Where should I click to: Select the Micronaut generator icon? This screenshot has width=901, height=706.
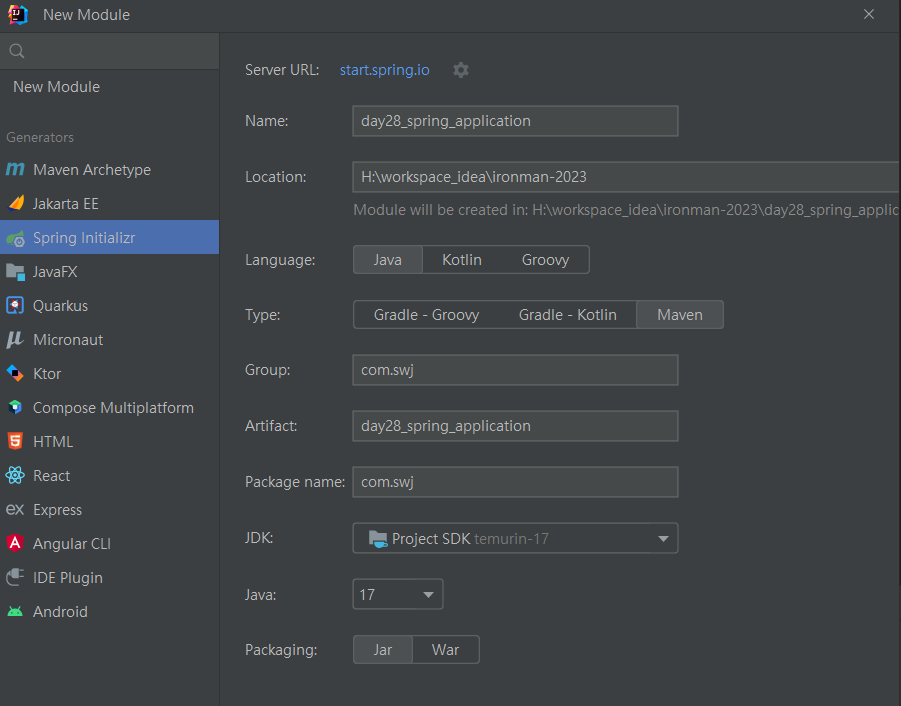[15, 340]
